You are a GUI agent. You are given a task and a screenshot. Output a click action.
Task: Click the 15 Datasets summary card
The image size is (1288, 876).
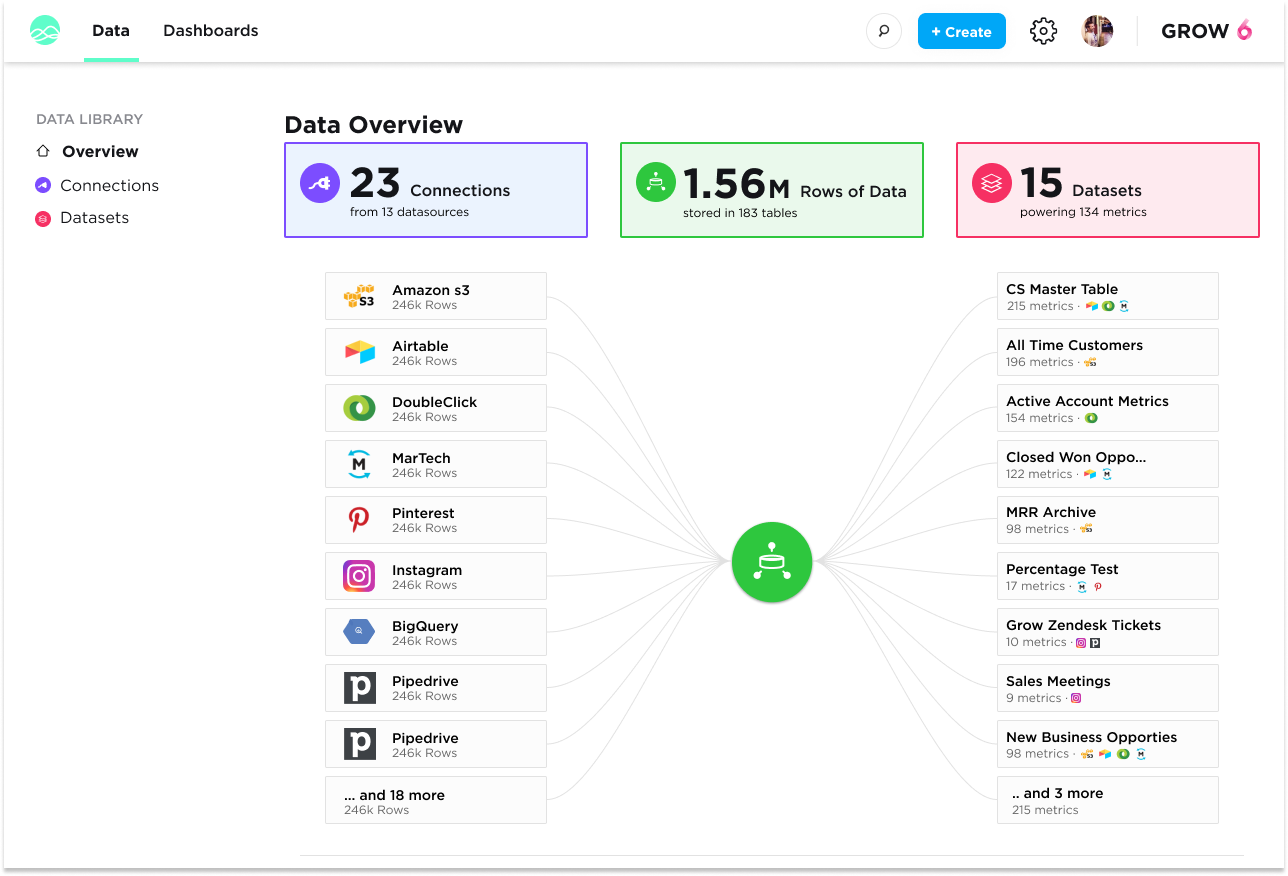coord(1107,190)
